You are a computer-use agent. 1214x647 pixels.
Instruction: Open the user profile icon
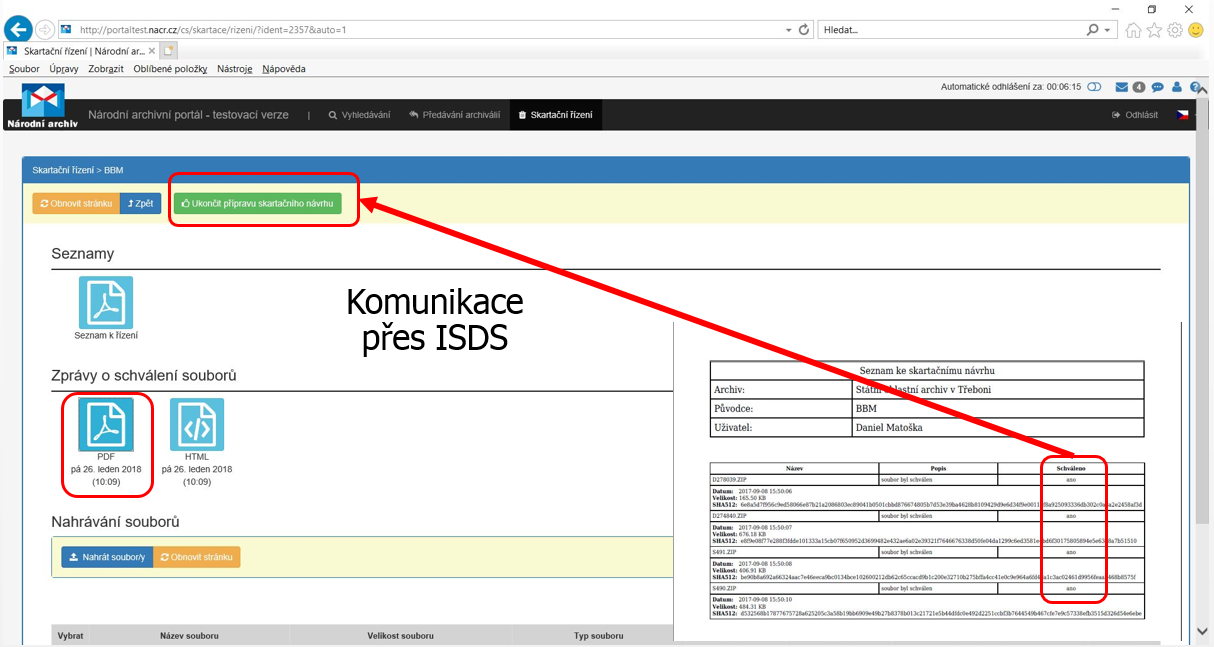[x=1177, y=87]
